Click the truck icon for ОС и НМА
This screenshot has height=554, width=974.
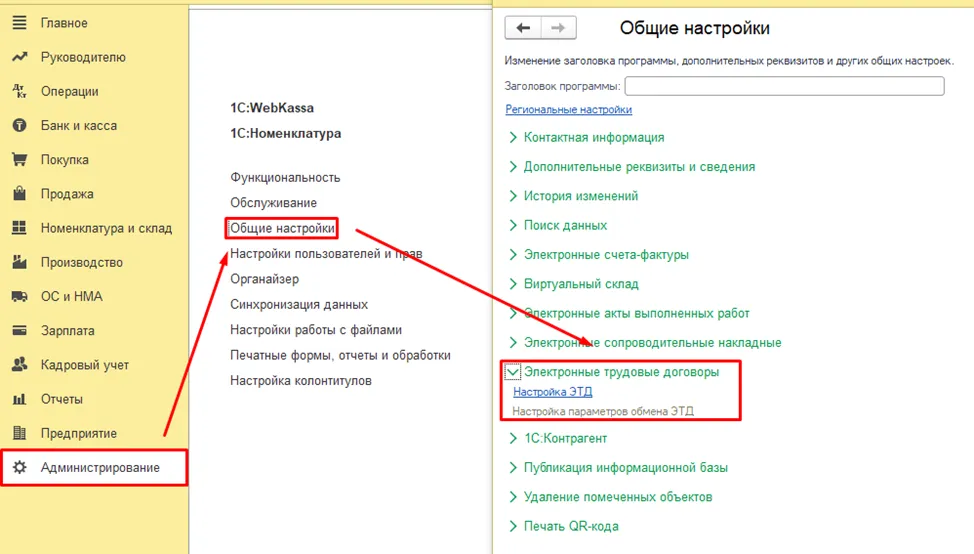click(19, 296)
